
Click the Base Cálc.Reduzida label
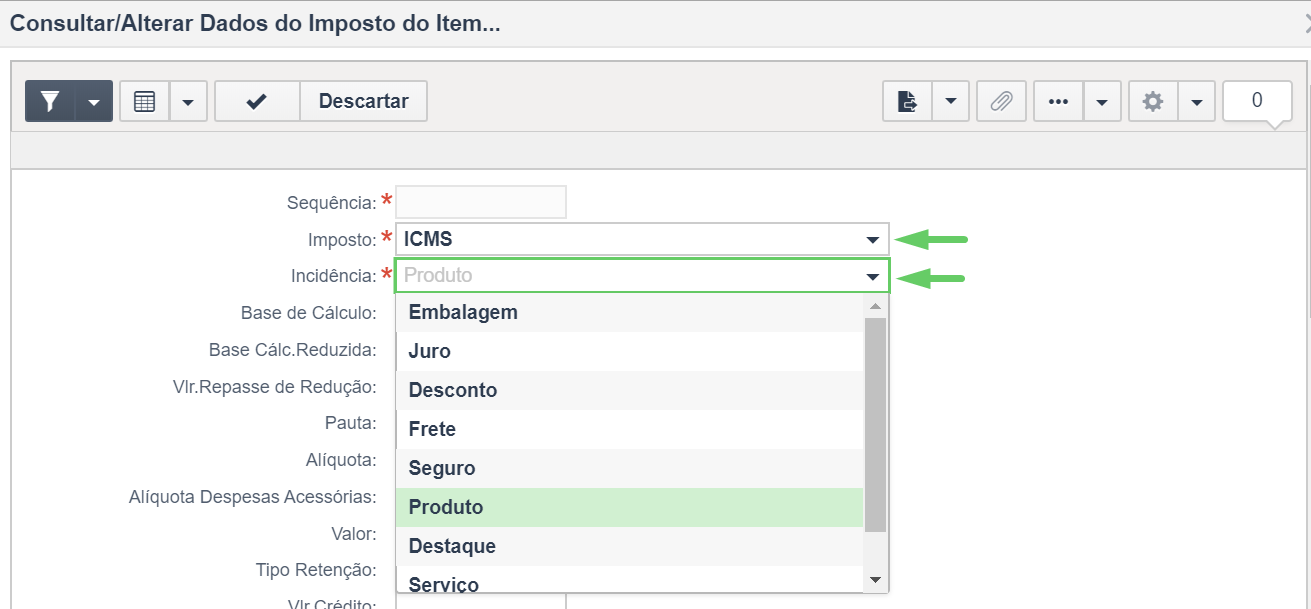292,350
